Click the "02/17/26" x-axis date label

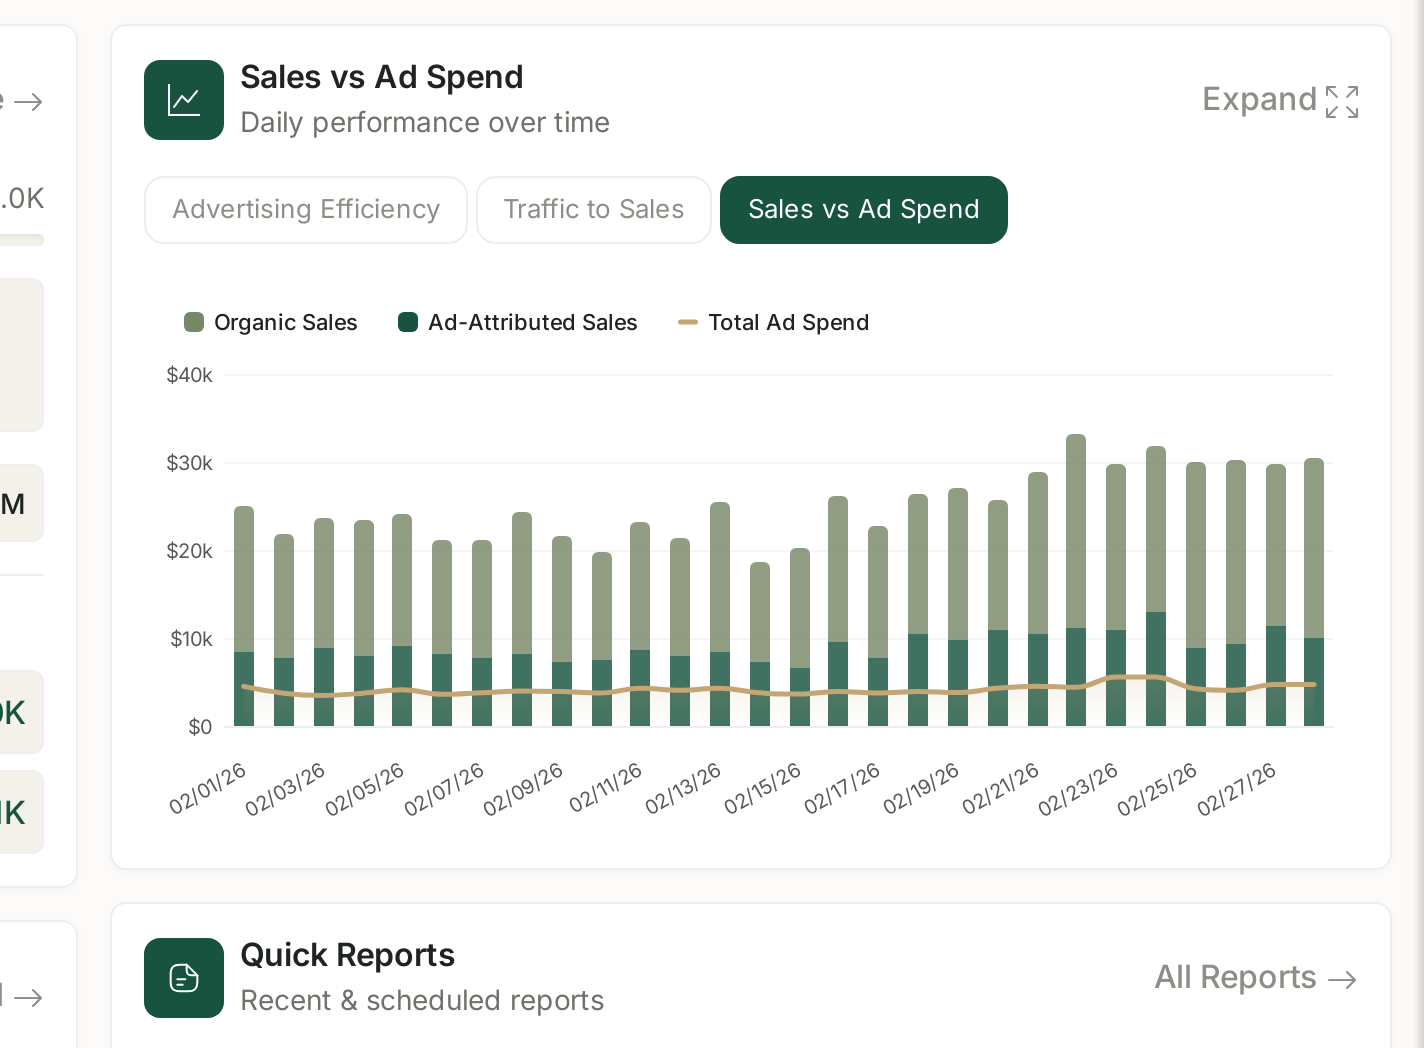(843, 789)
